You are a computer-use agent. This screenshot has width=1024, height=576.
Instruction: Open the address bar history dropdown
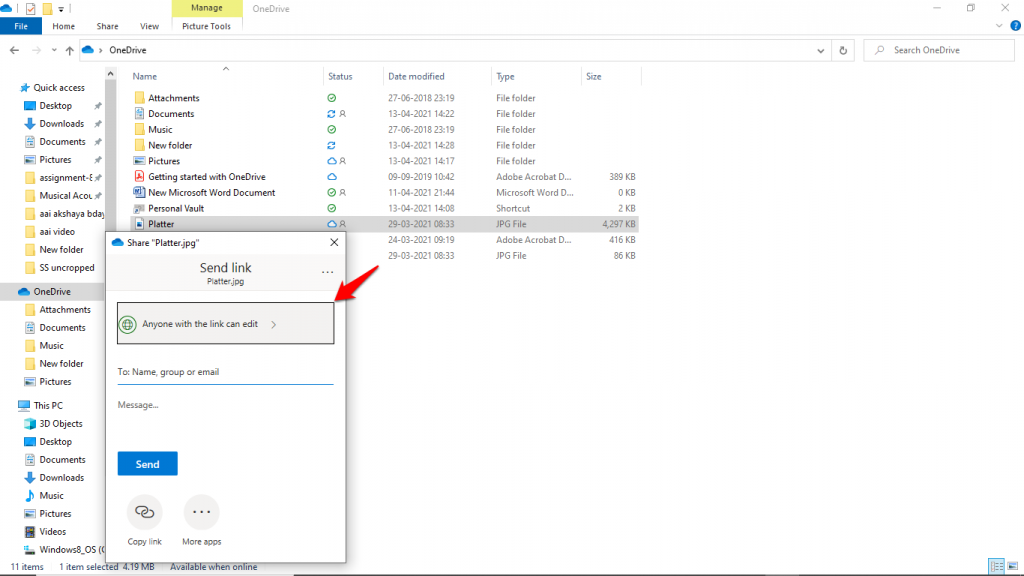[x=820, y=49]
